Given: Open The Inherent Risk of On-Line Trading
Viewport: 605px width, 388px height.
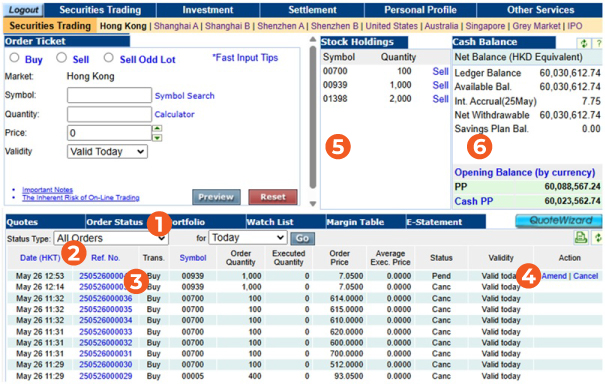Looking at the screenshot, I should pyautogui.click(x=81, y=197).
